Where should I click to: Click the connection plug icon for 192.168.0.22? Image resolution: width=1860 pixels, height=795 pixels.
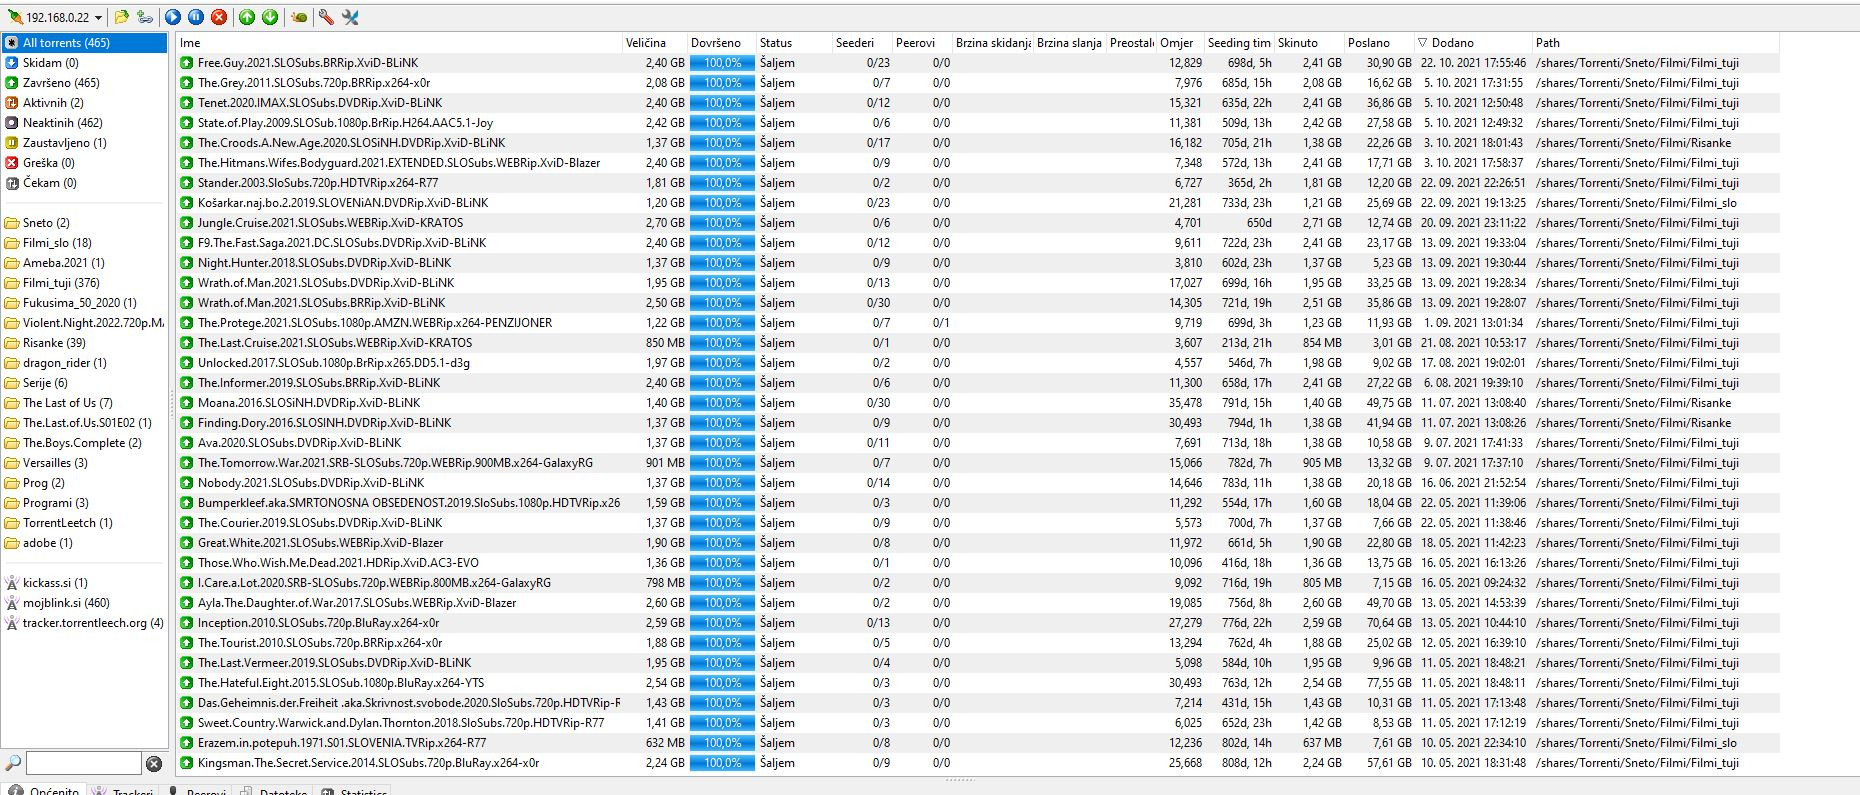15,17
